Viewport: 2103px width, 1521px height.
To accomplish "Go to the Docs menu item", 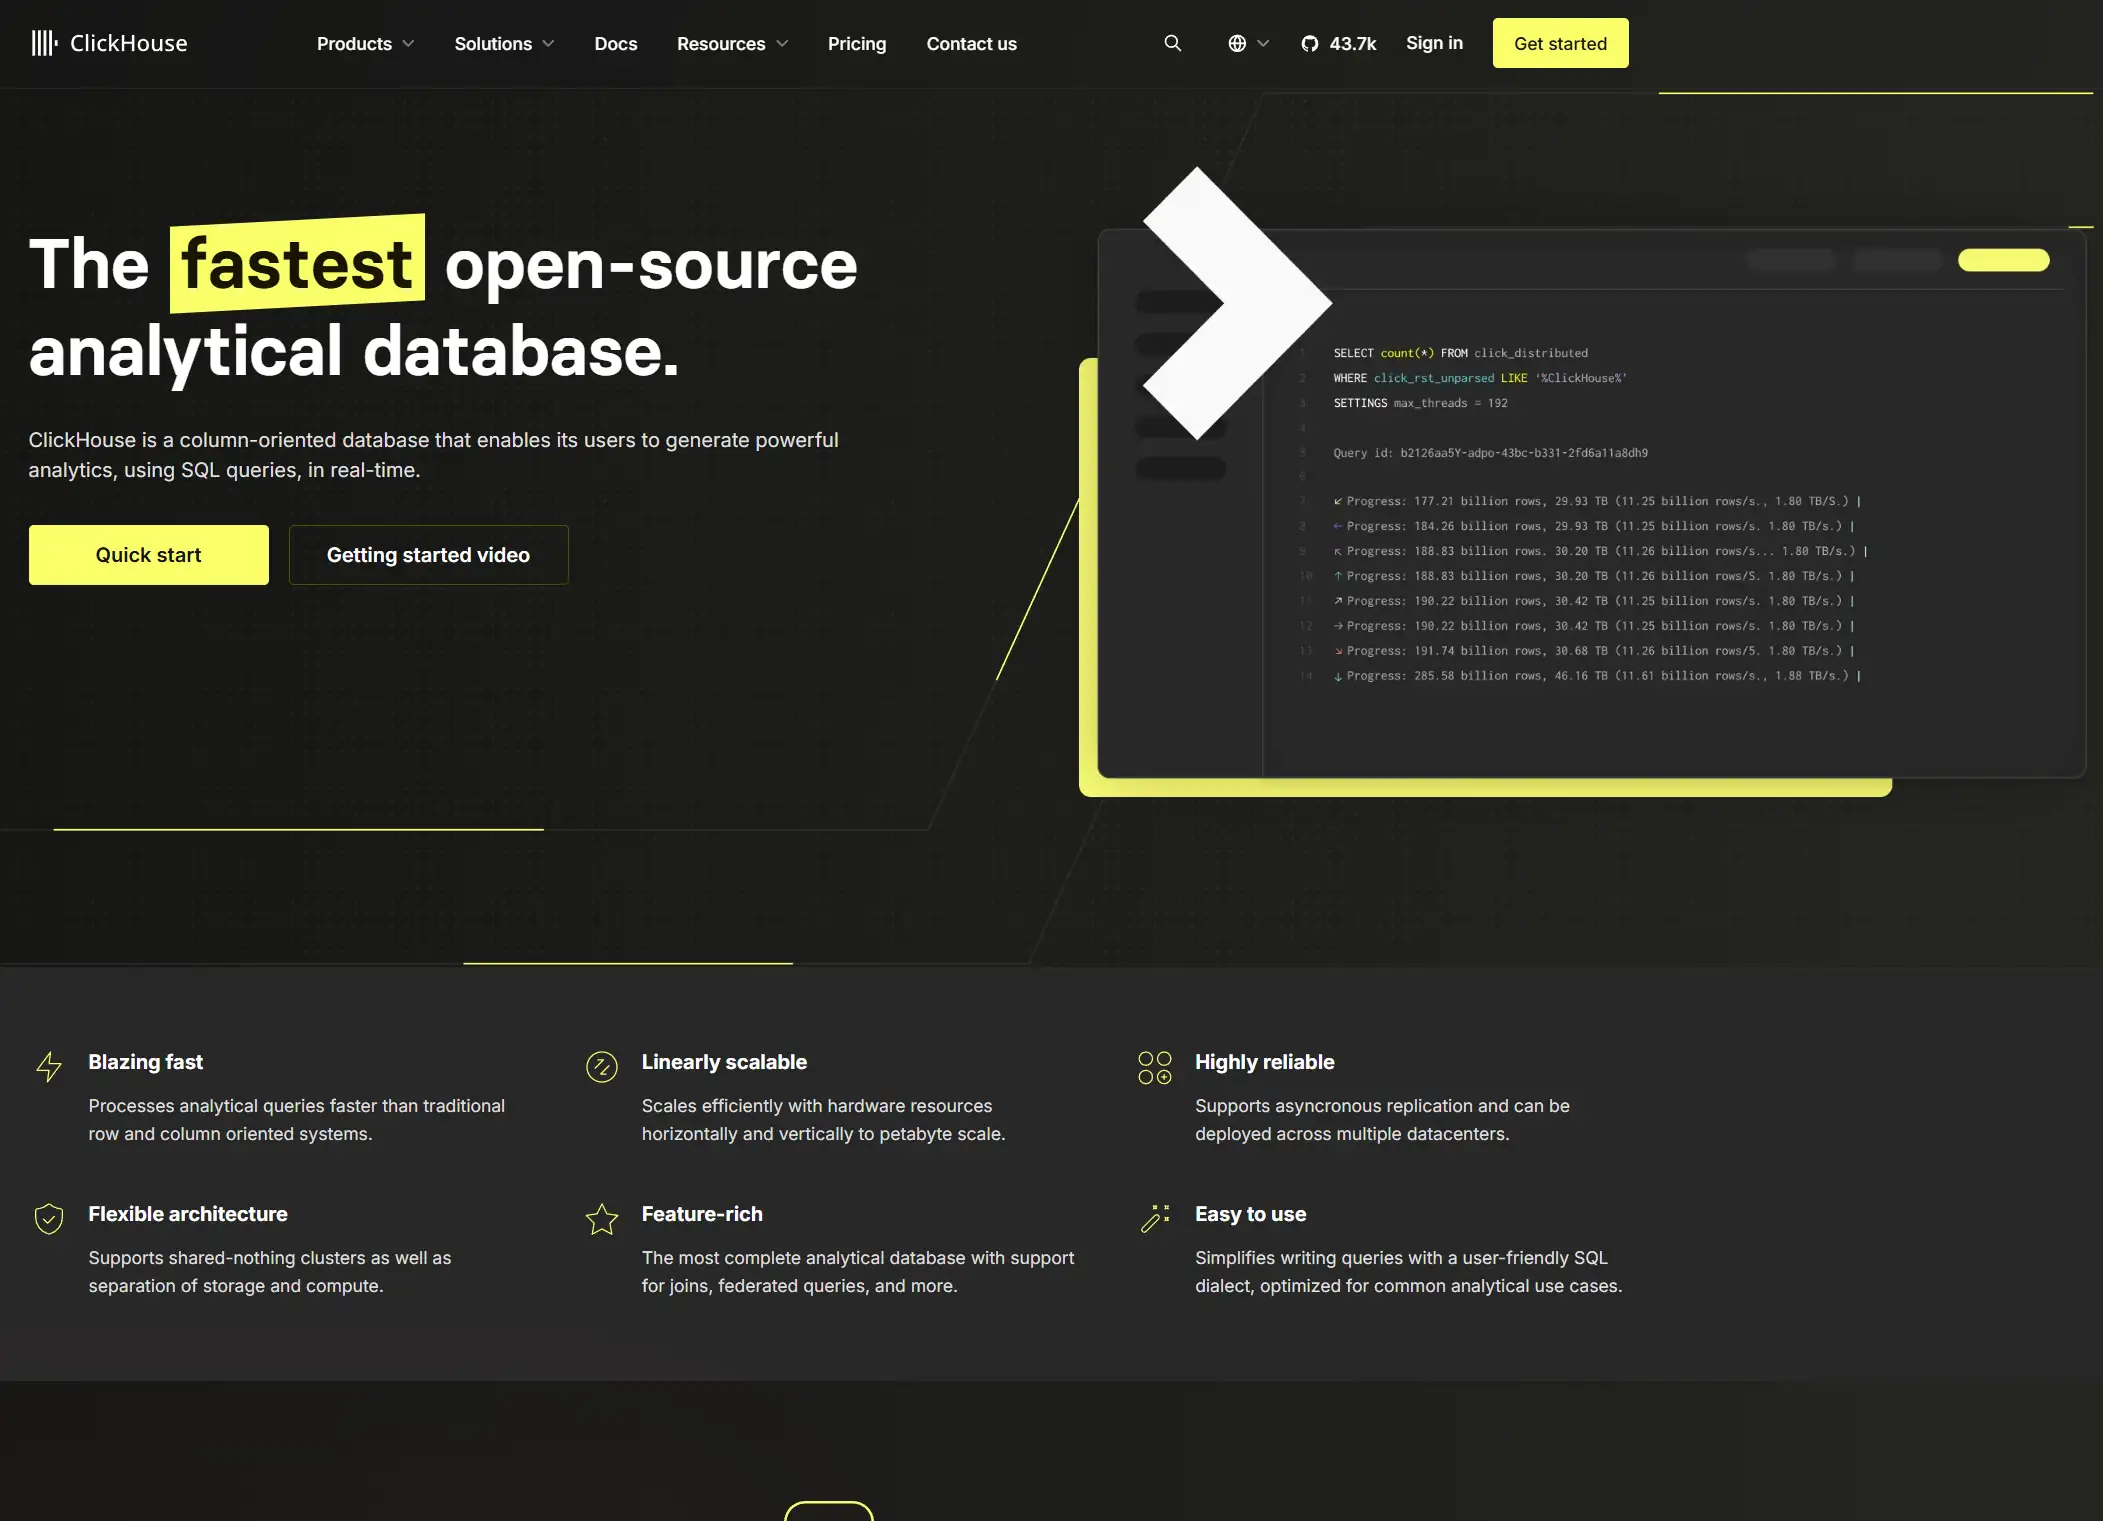I will click(x=615, y=44).
